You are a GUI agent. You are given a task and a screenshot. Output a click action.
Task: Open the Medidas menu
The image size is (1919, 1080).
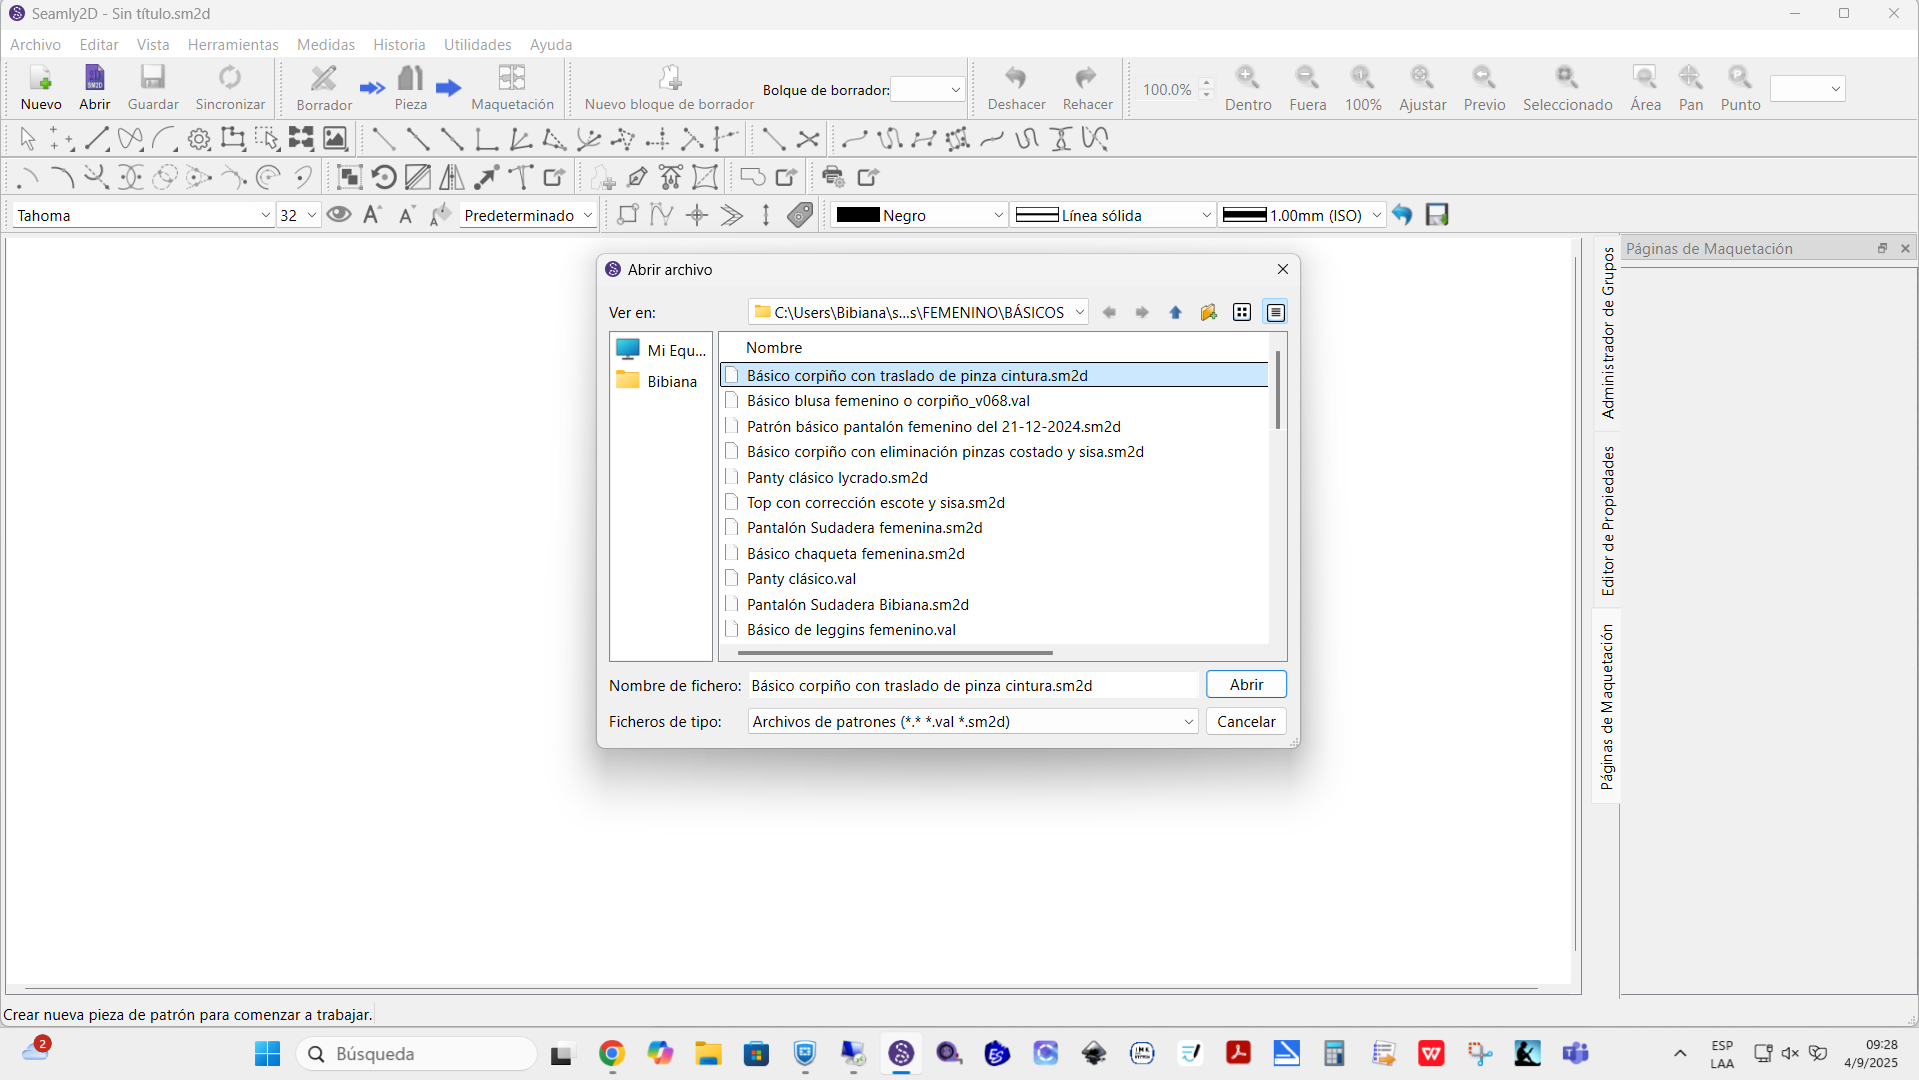pyautogui.click(x=326, y=45)
